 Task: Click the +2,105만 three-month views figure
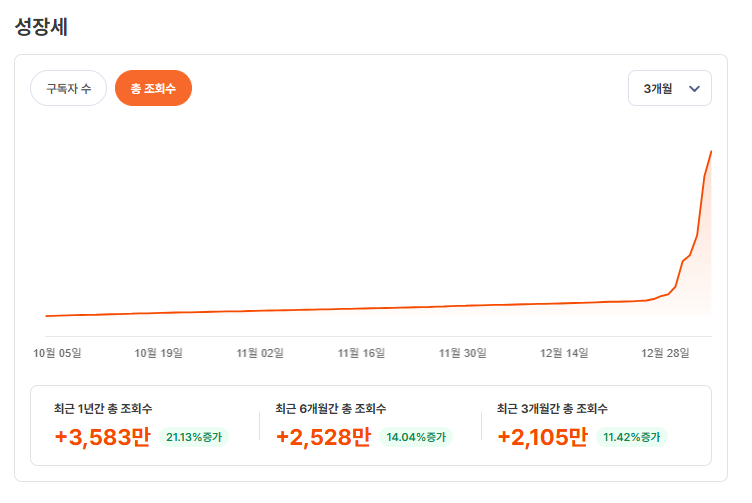(542, 437)
